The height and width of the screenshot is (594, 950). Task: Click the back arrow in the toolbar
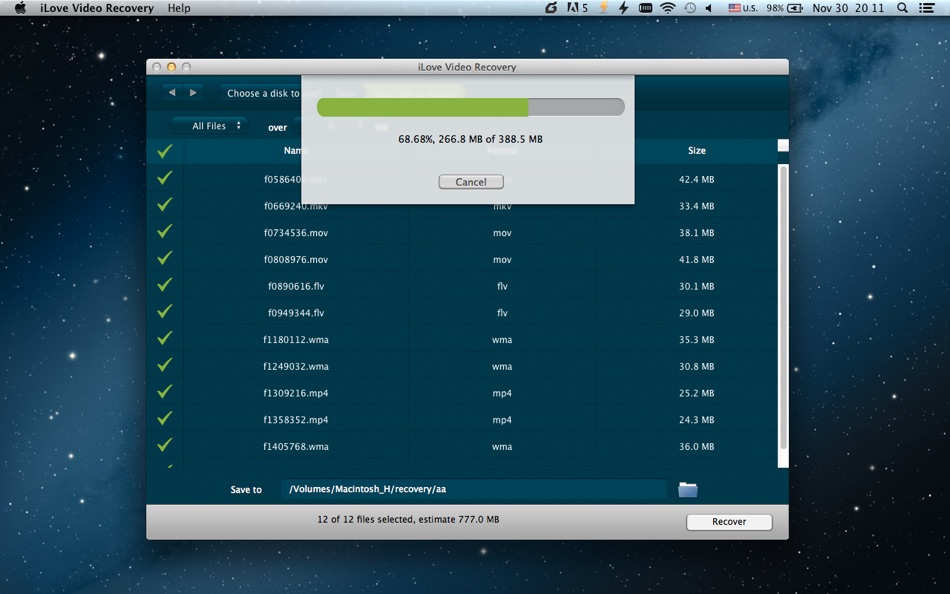click(172, 93)
